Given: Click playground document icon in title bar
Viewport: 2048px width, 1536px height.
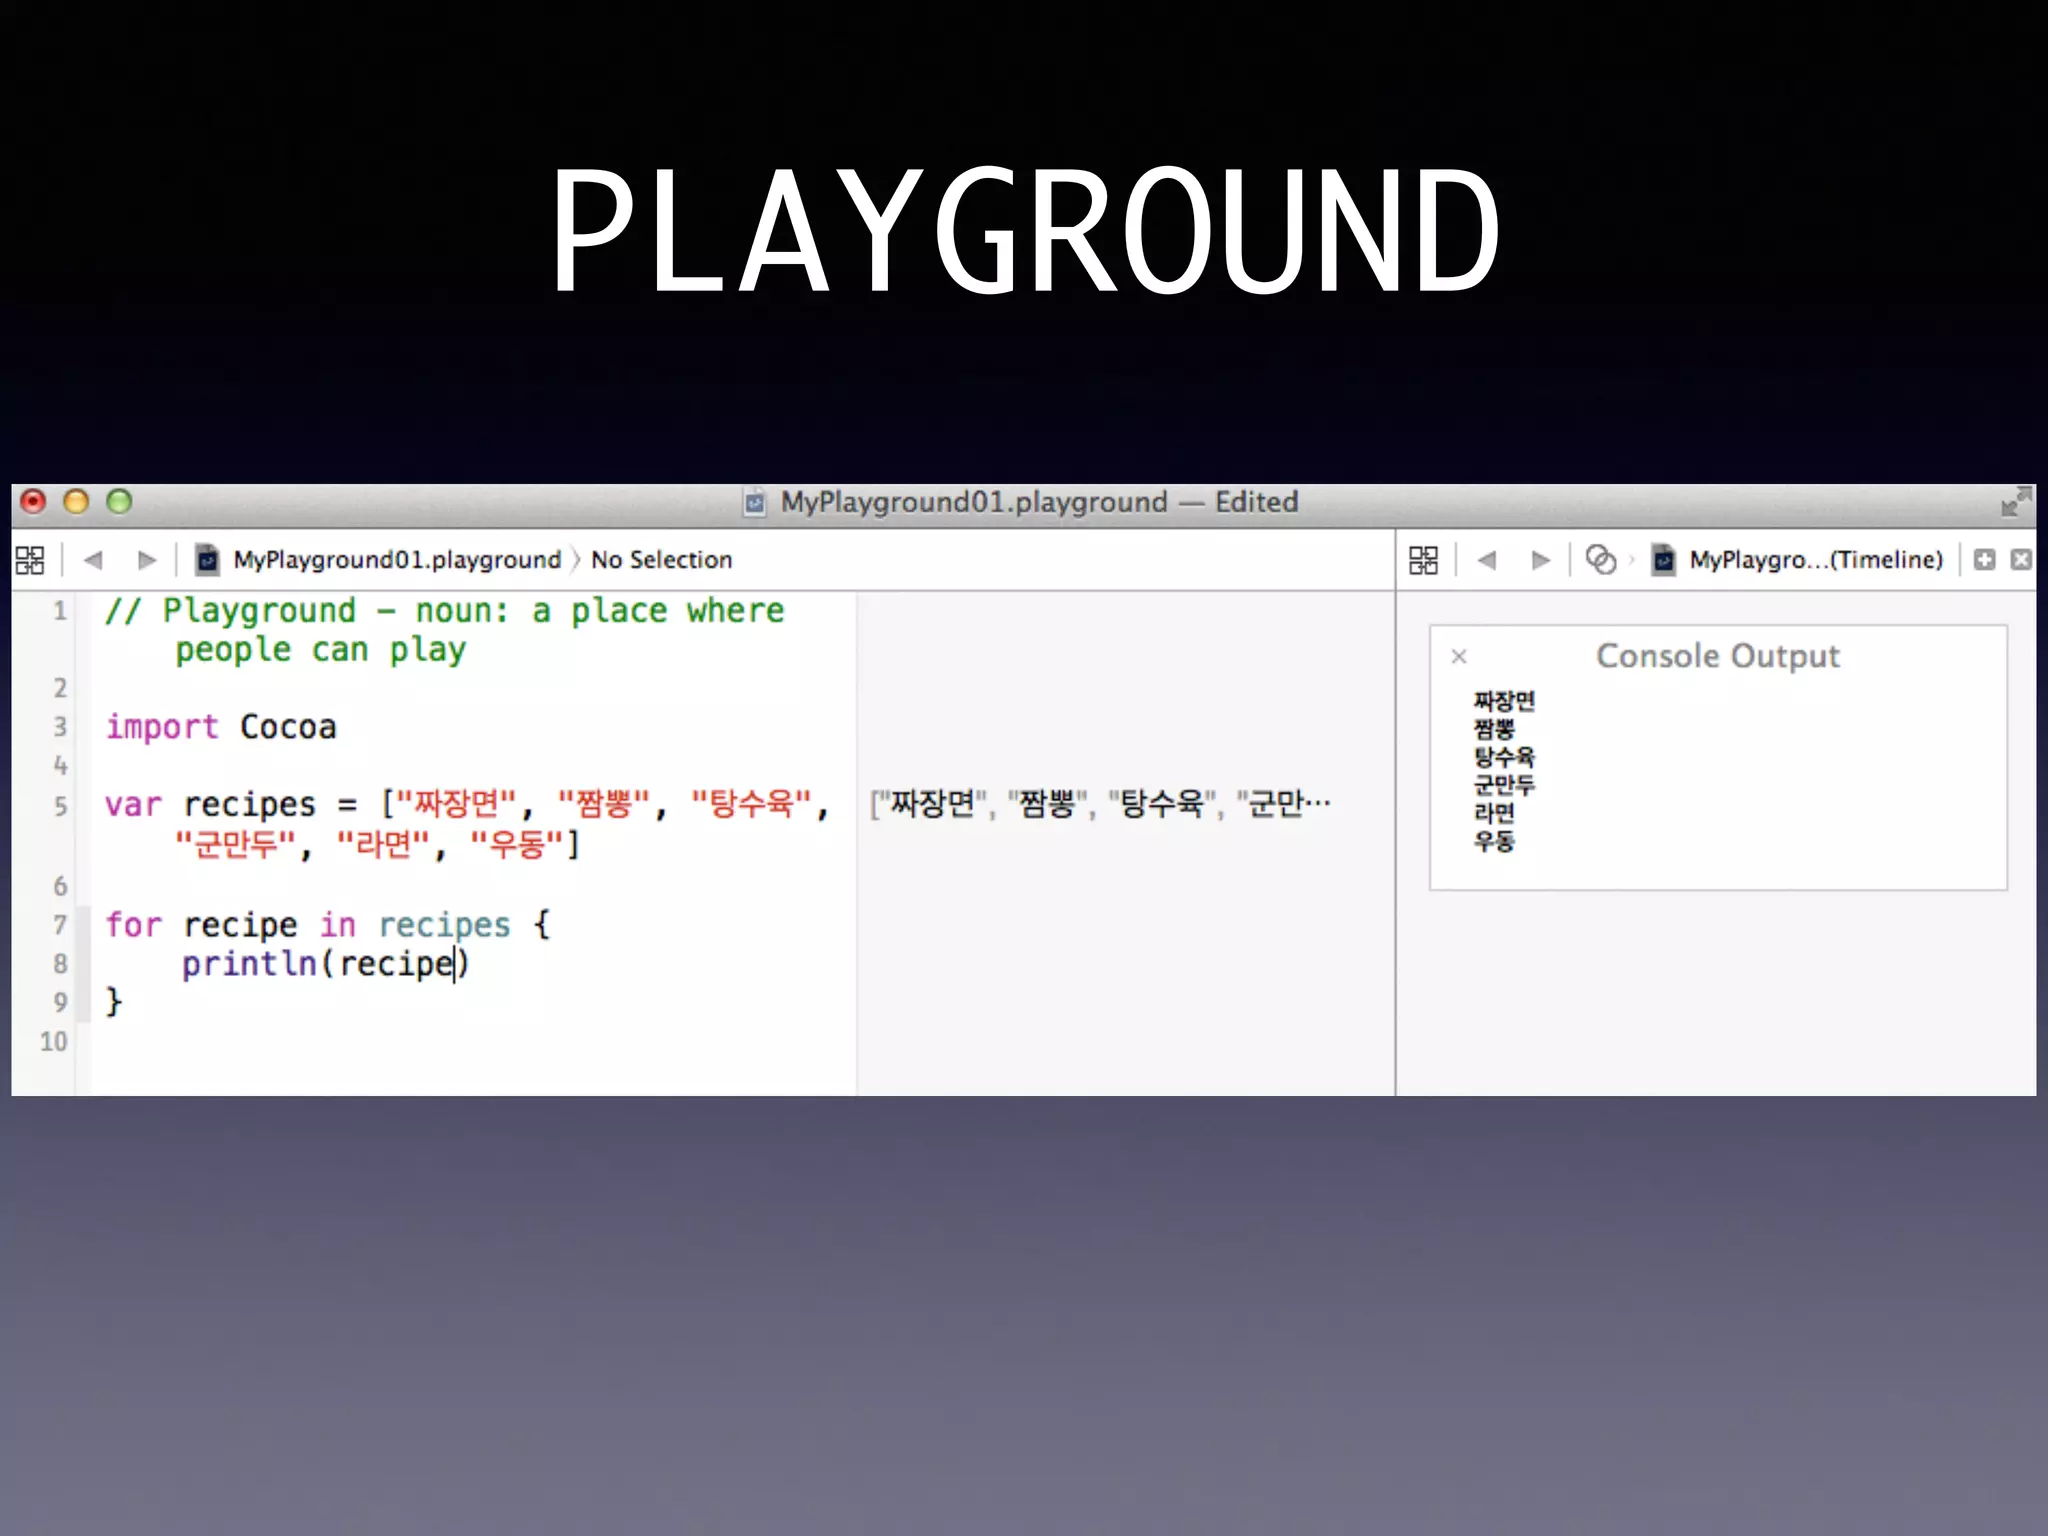Looking at the screenshot, I should coord(755,502).
